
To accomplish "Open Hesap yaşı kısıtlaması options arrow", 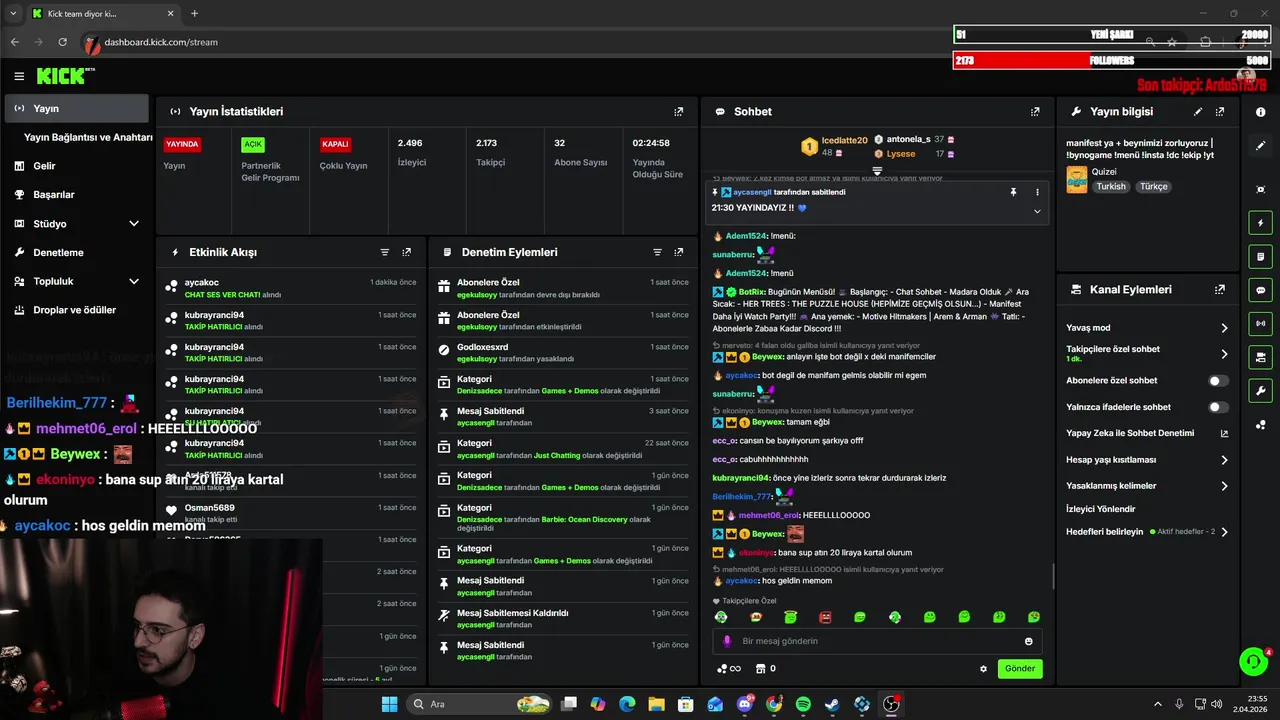I will pos(1224,460).
